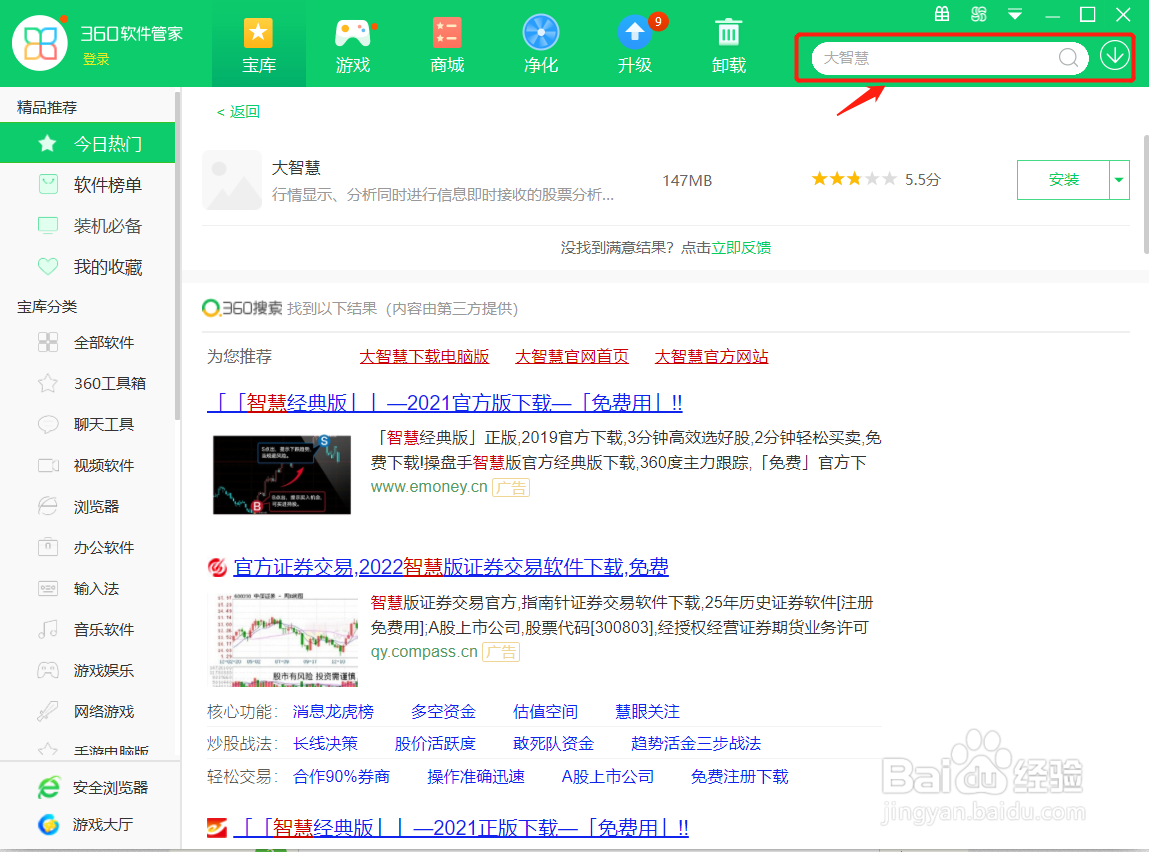This screenshot has width=1149, height=852.
Task: Click the 视频软件 camera icon
Action: click(x=48, y=465)
